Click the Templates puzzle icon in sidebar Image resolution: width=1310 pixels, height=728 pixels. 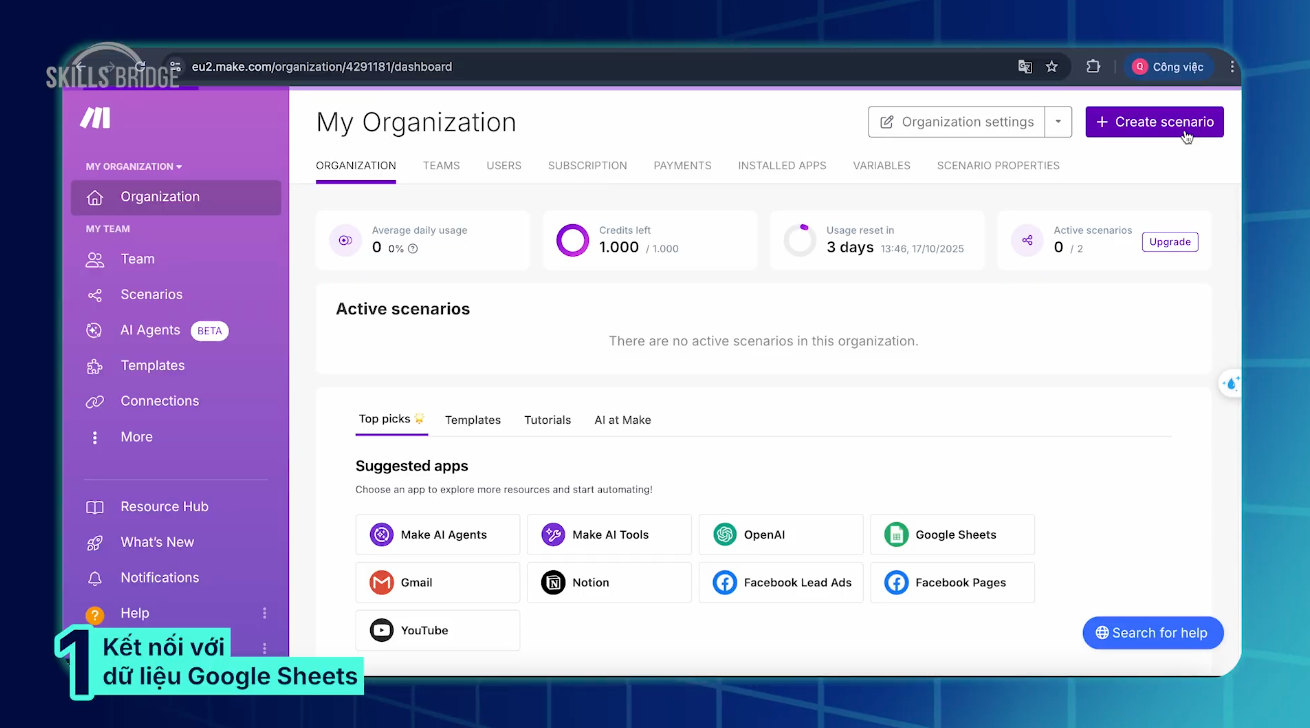click(x=95, y=366)
